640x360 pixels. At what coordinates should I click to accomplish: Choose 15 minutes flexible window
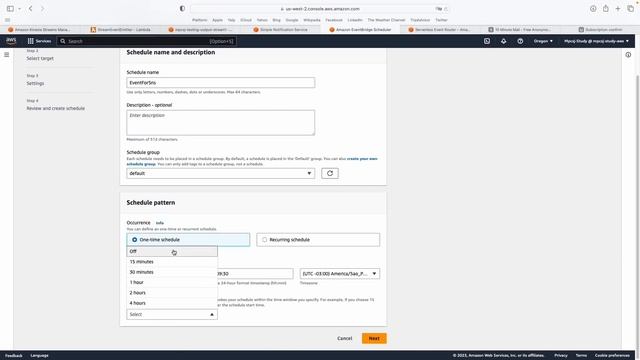(x=172, y=262)
